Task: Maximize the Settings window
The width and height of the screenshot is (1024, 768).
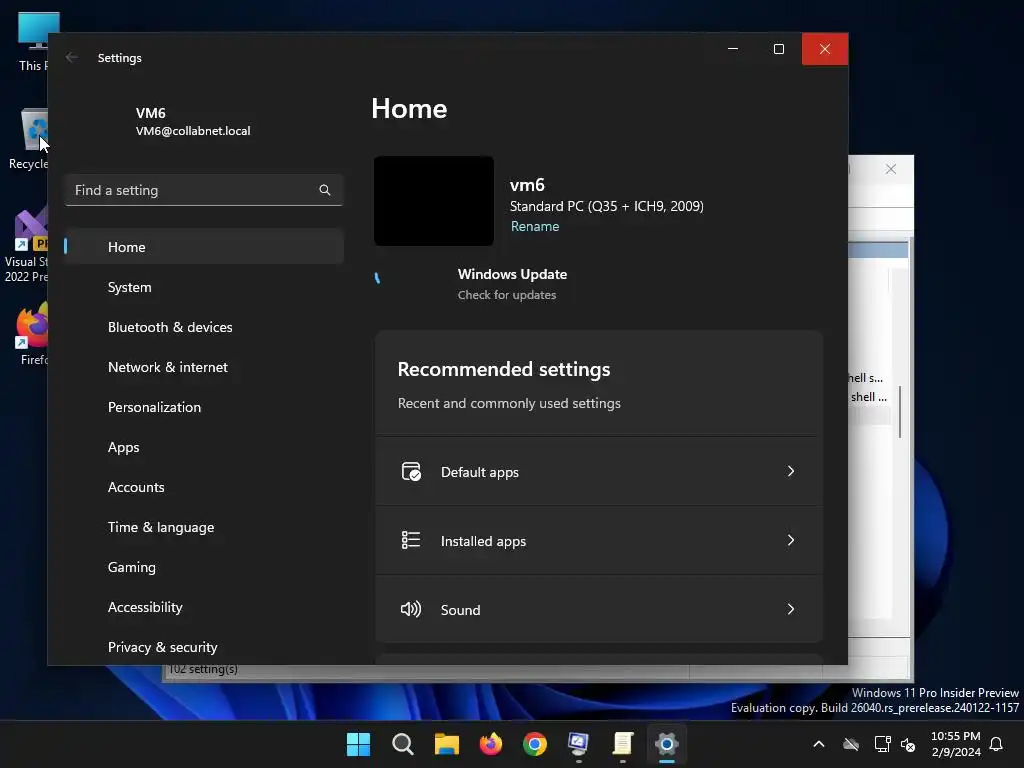Action: 778,49
